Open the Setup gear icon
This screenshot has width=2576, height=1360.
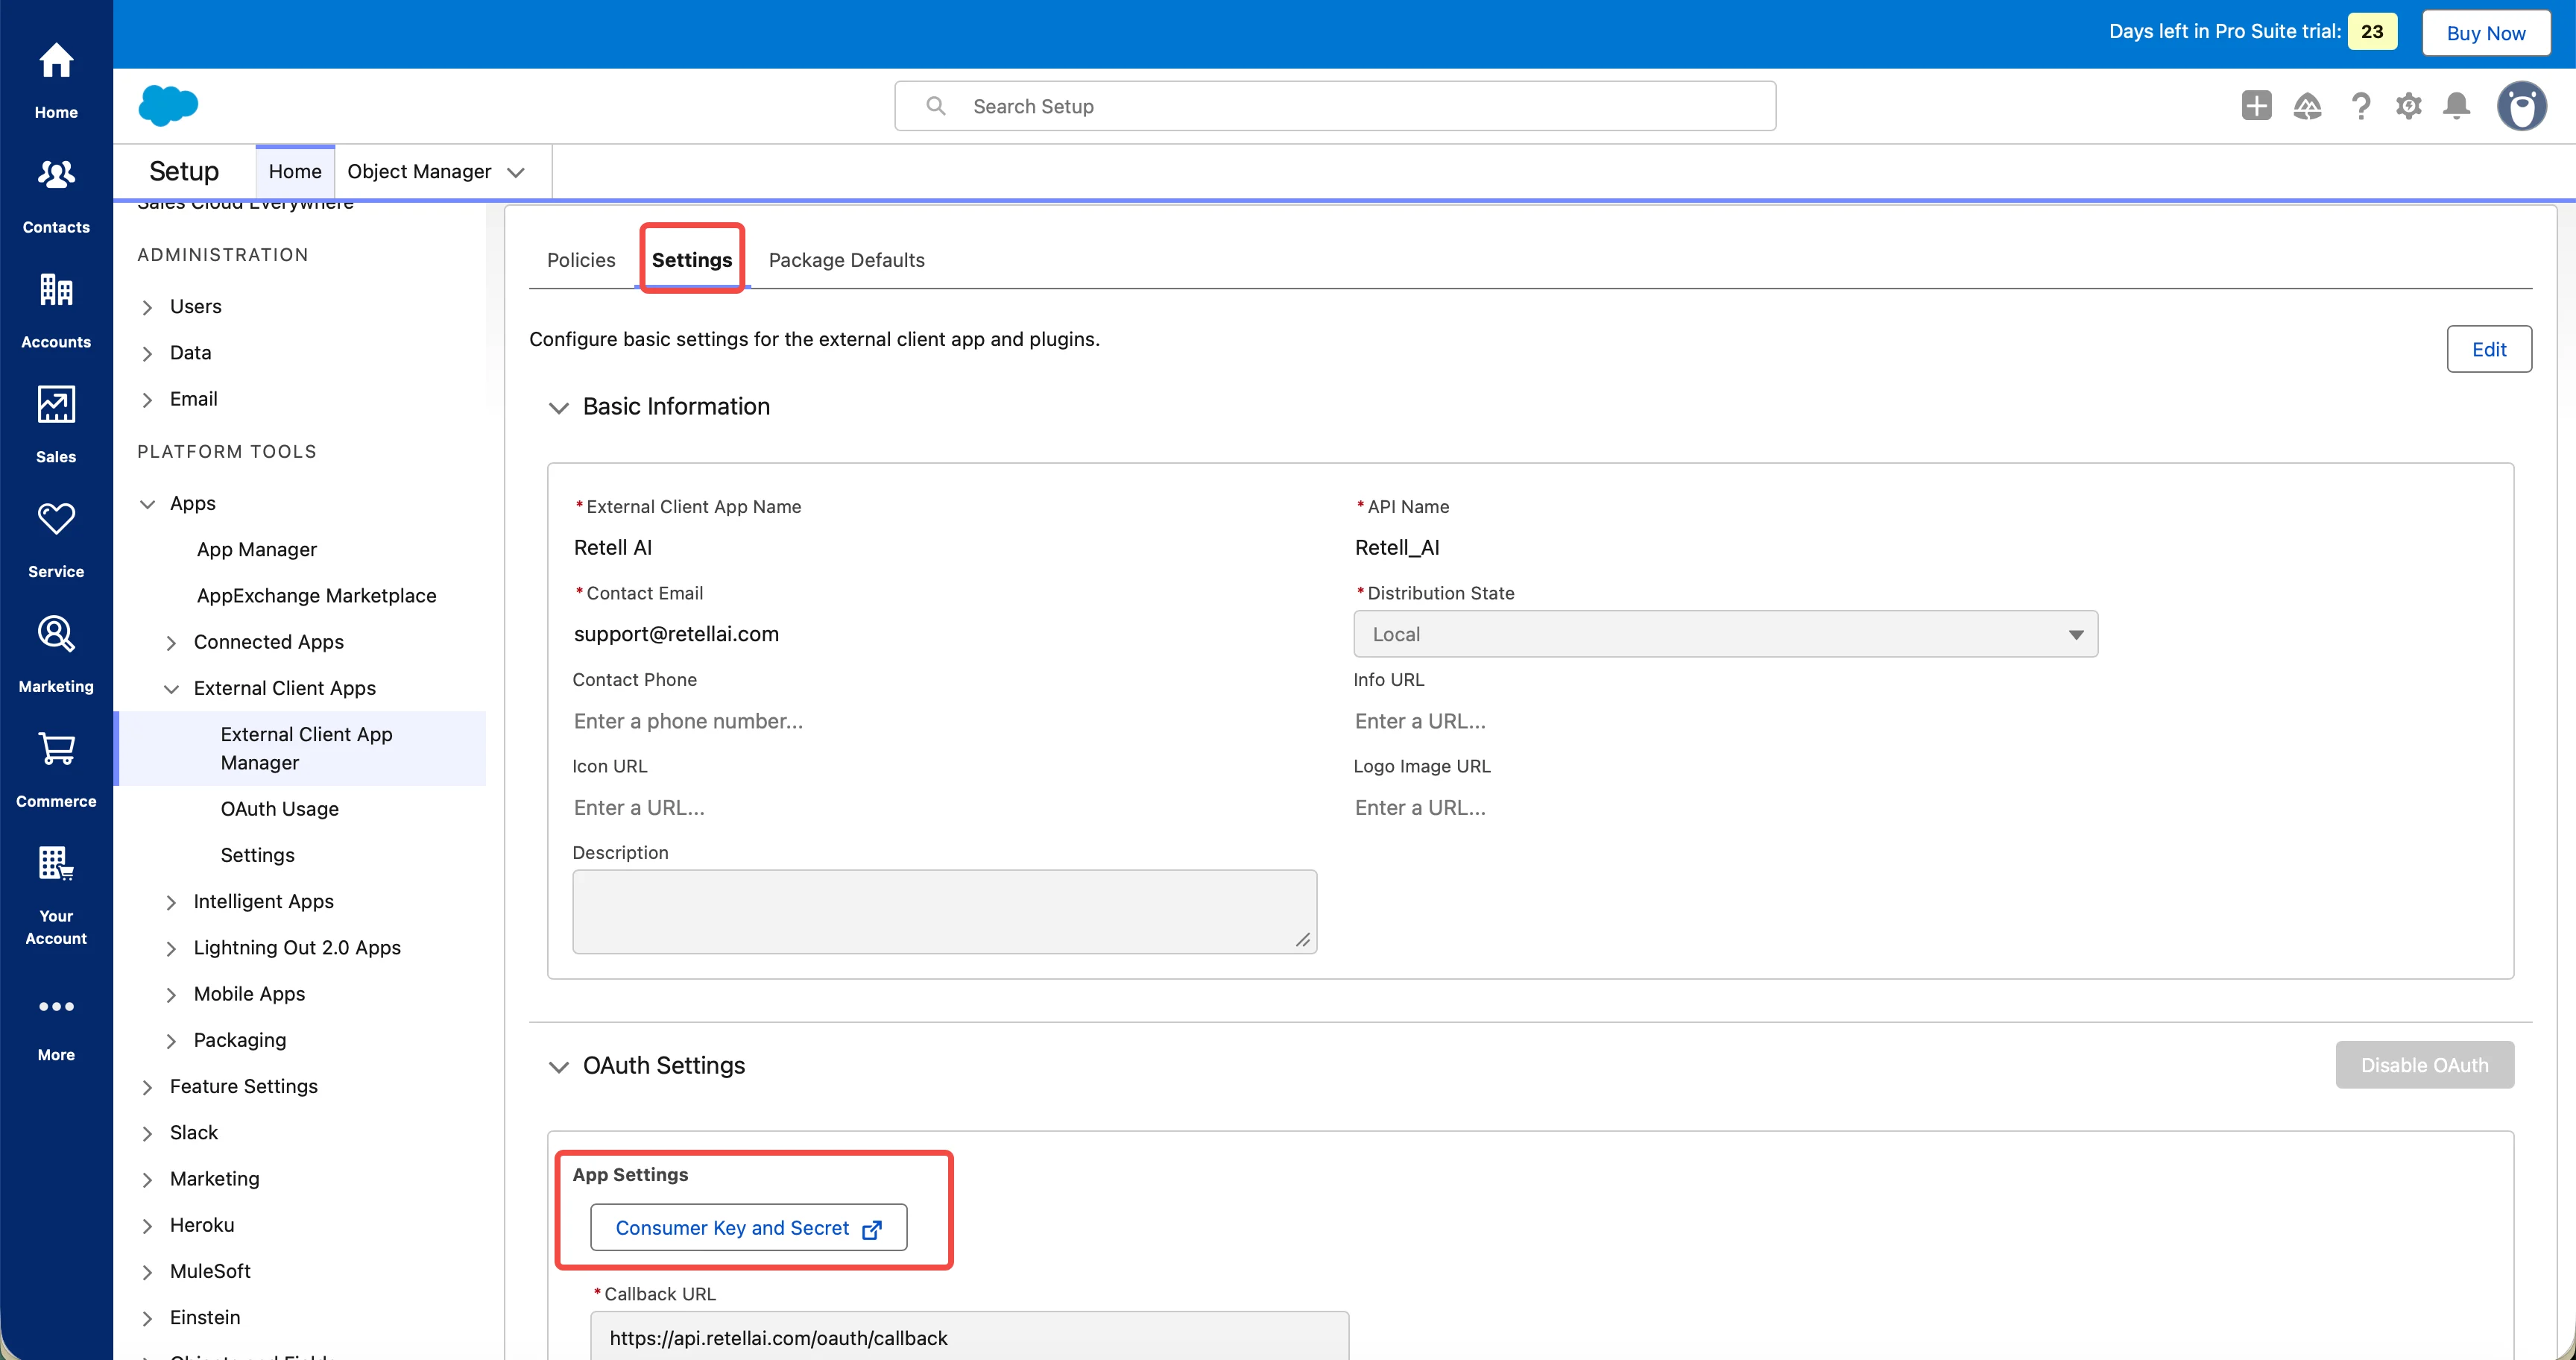click(x=2408, y=106)
